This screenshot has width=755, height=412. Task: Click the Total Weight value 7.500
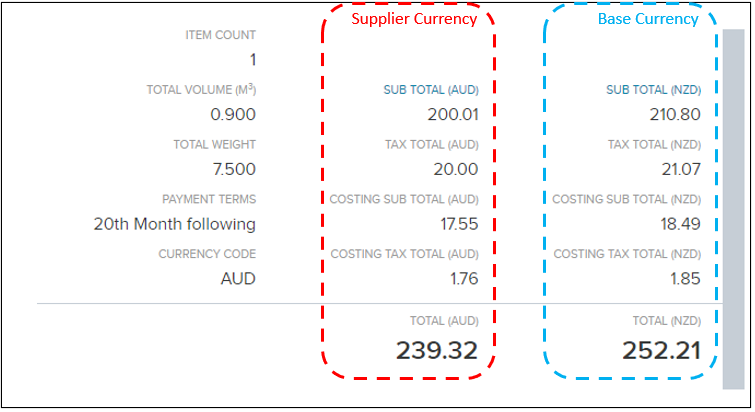(233, 169)
